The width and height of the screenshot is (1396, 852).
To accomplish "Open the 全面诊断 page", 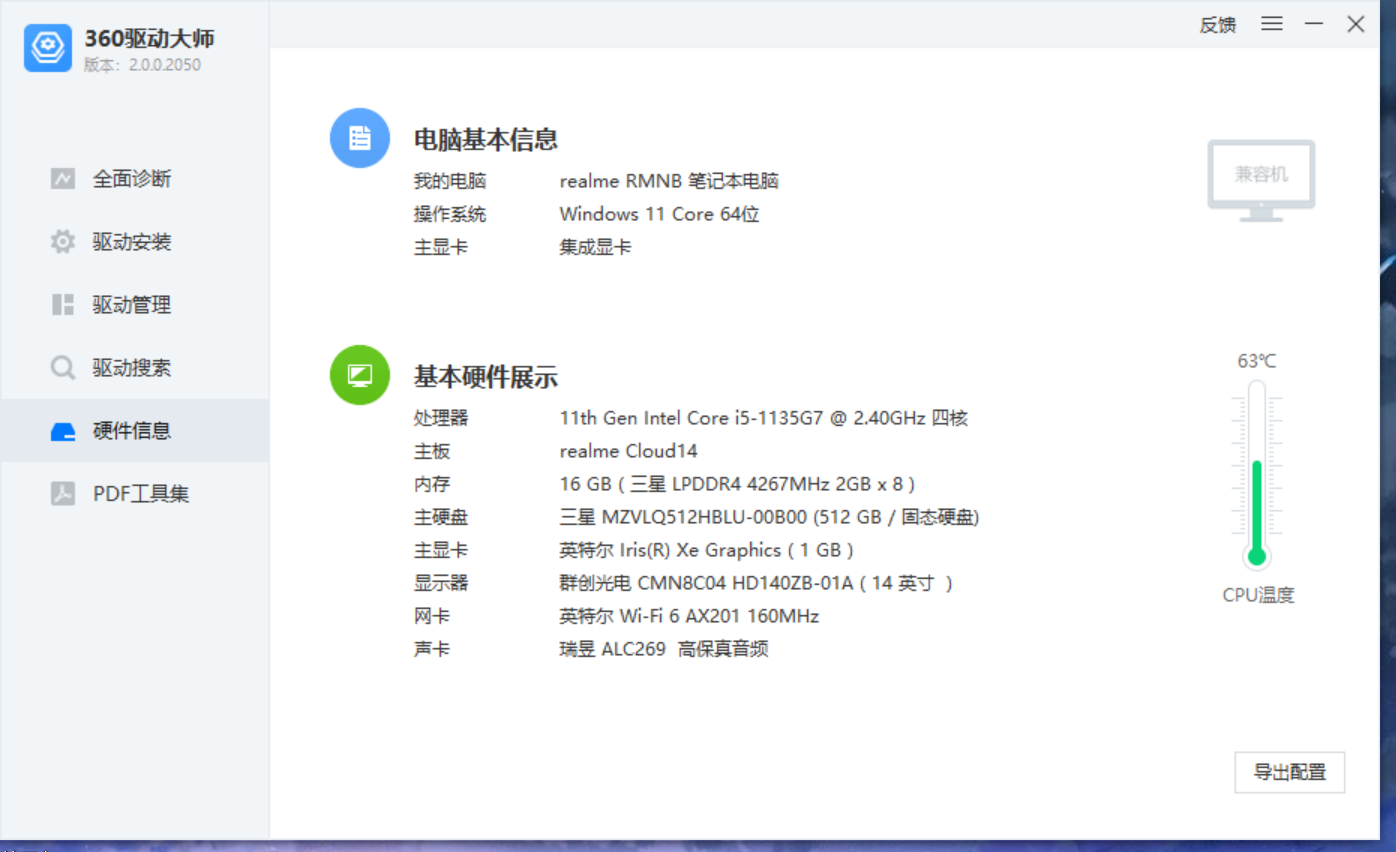I will pyautogui.click(x=135, y=179).
